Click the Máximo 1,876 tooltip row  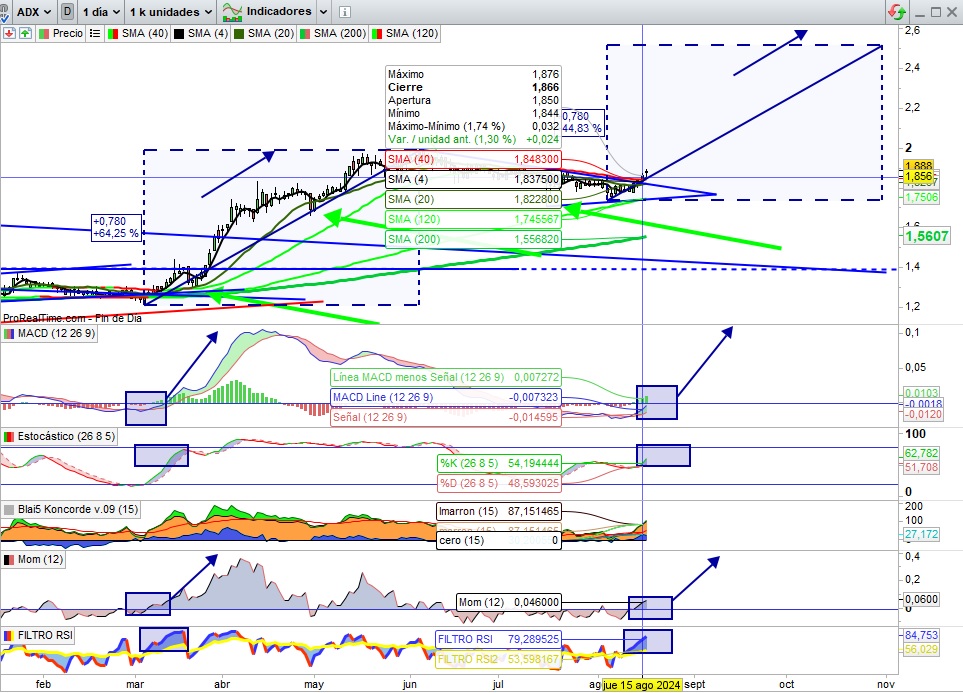click(473, 74)
